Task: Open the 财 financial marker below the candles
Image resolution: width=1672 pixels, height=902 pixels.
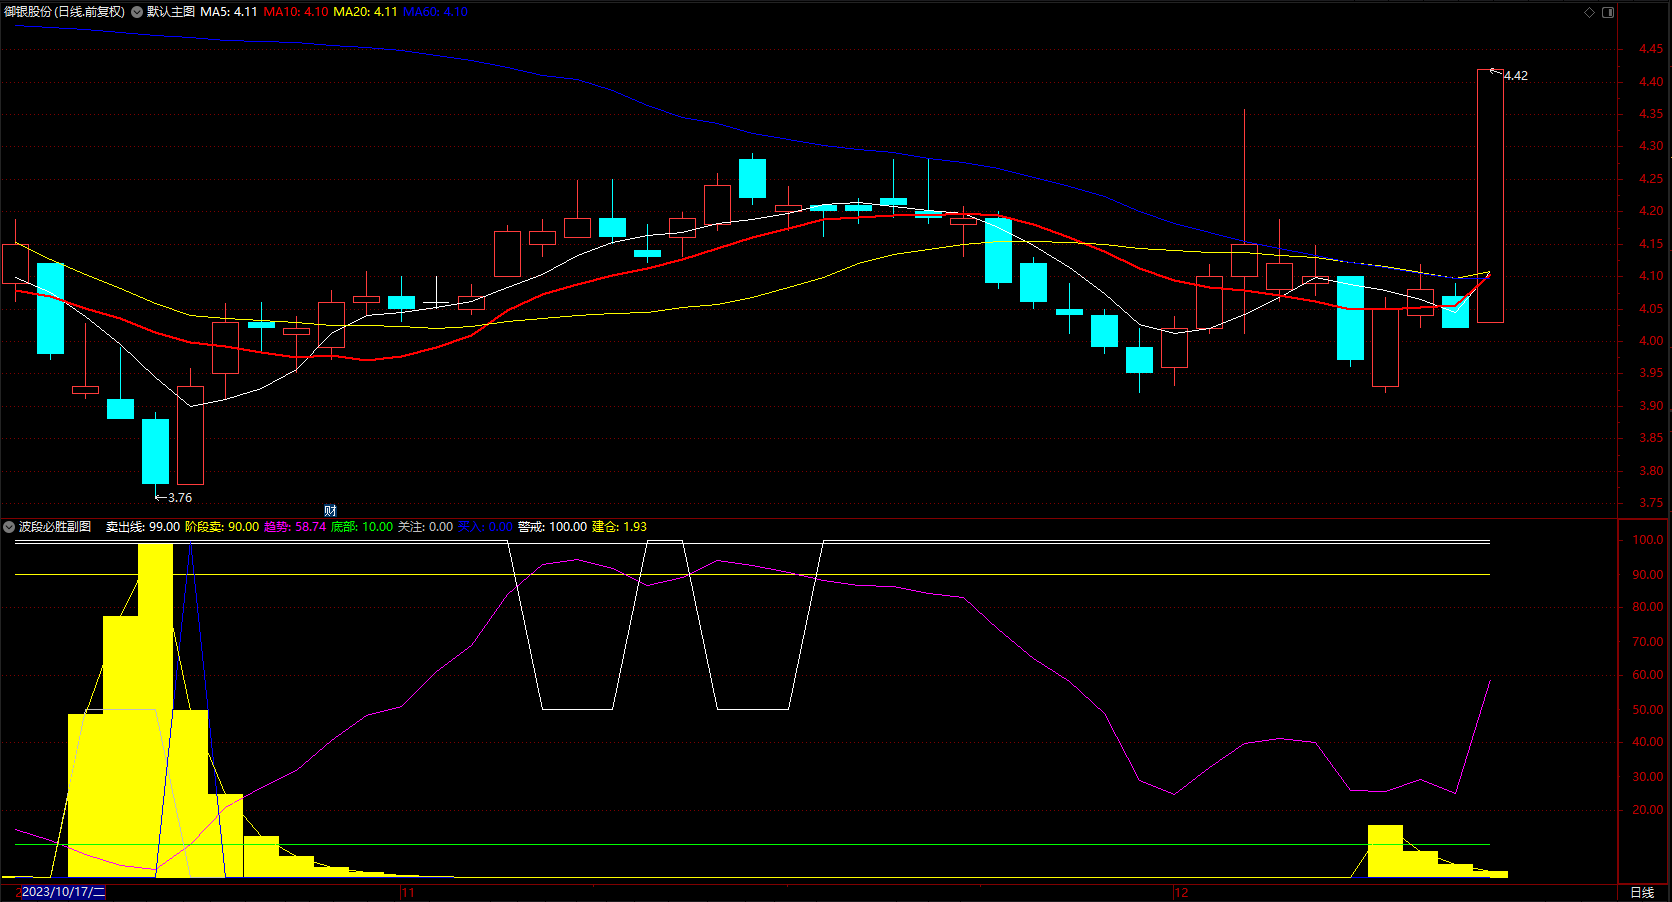Action: (330, 511)
